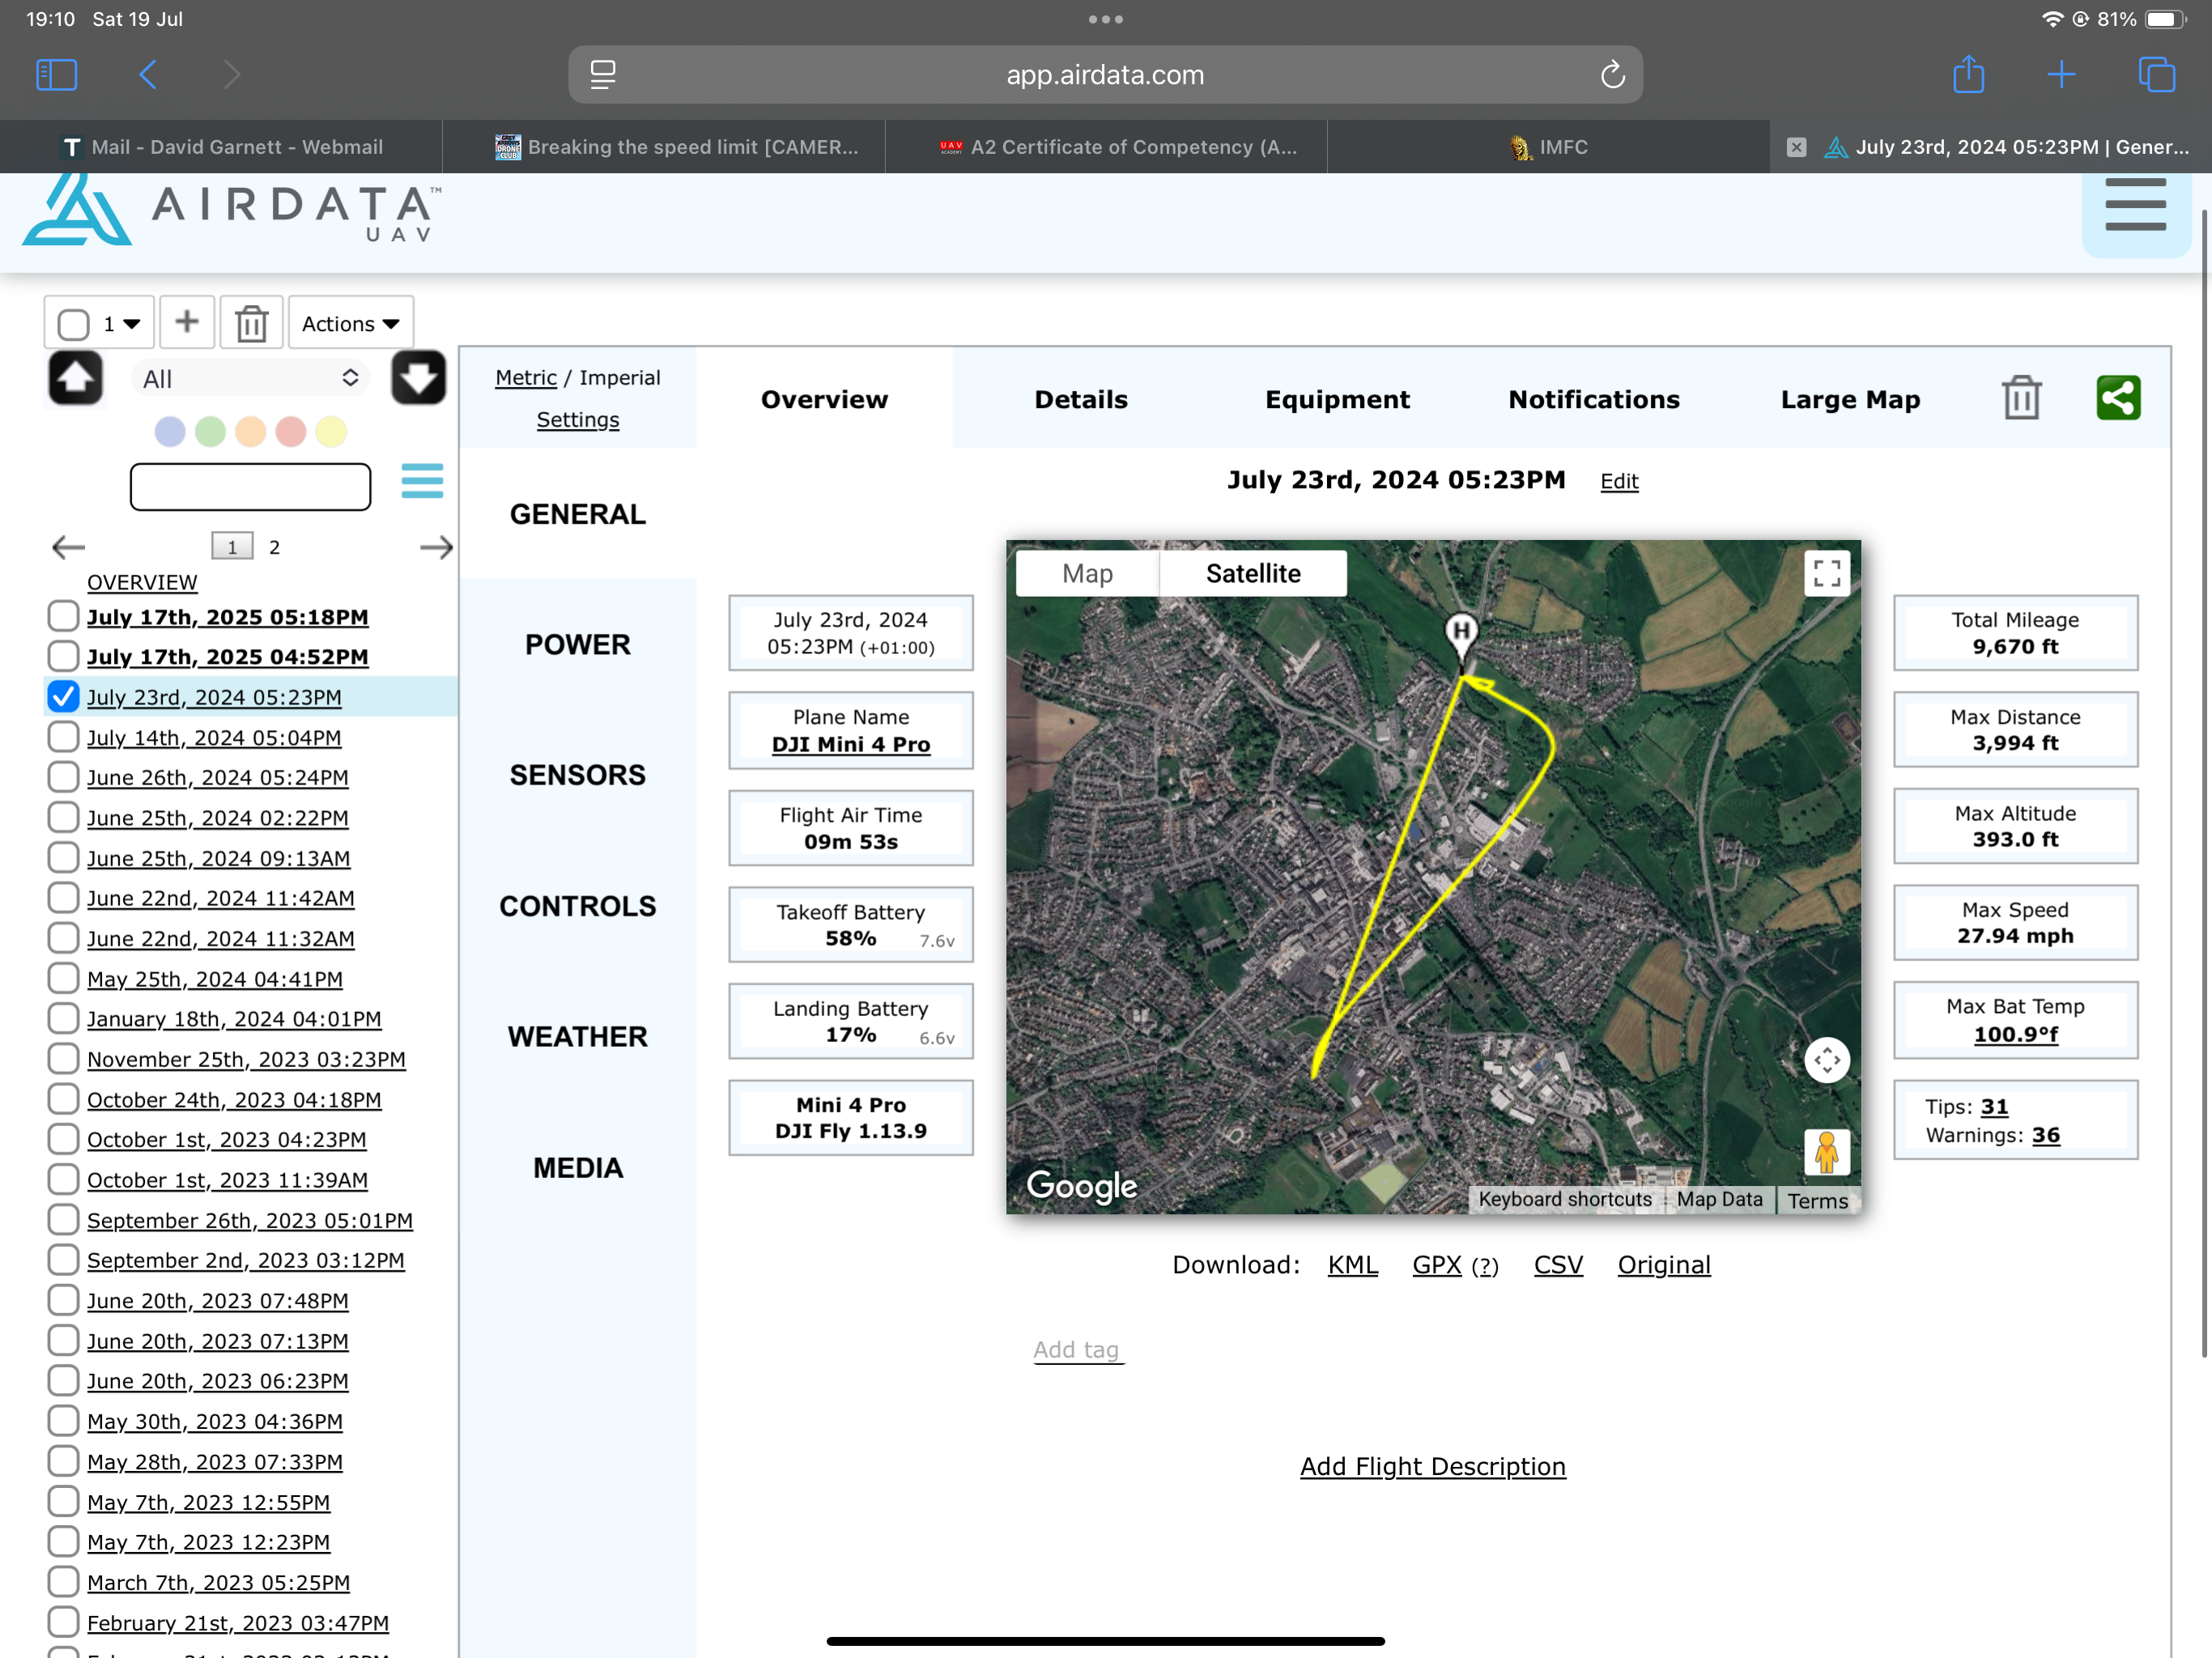Click the pink color filter swatch
The width and height of the screenshot is (2212, 1658).
[291, 432]
